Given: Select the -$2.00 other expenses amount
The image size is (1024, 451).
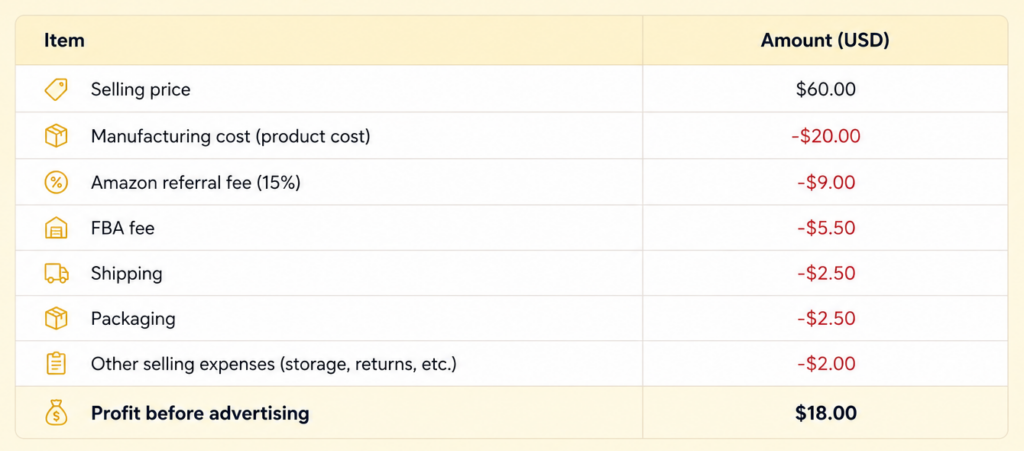Looking at the screenshot, I should pyautogui.click(x=825, y=364).
